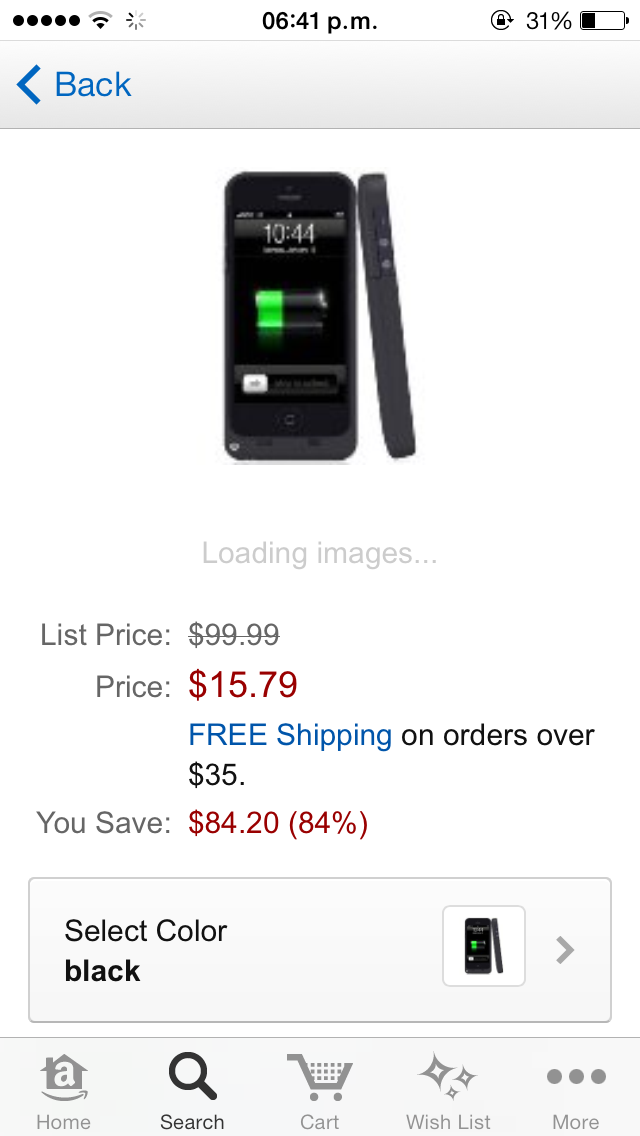The width and height of the screenshot is (640, 1136).
Task: Tap the battery icon in status bar
Action: click(x=604, y=21)
